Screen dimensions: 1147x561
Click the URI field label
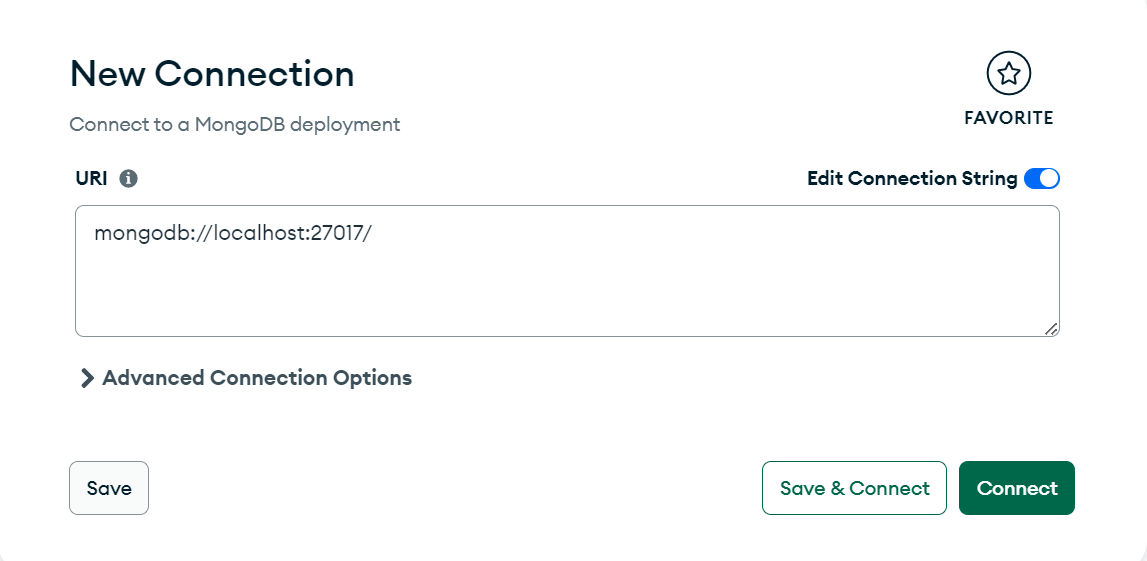click(91, 179)
